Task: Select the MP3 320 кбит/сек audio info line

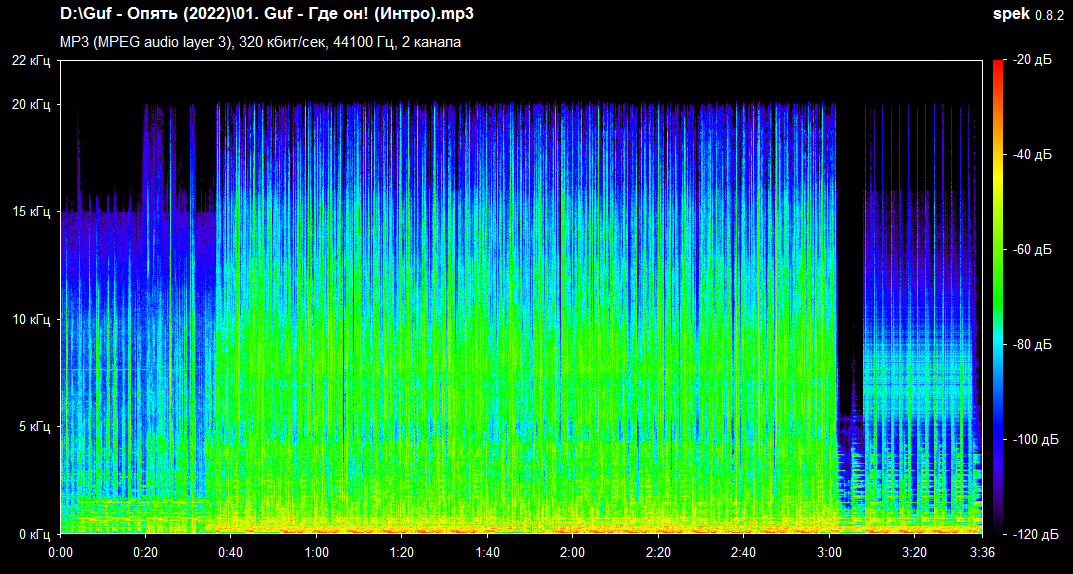Action: 260,42
